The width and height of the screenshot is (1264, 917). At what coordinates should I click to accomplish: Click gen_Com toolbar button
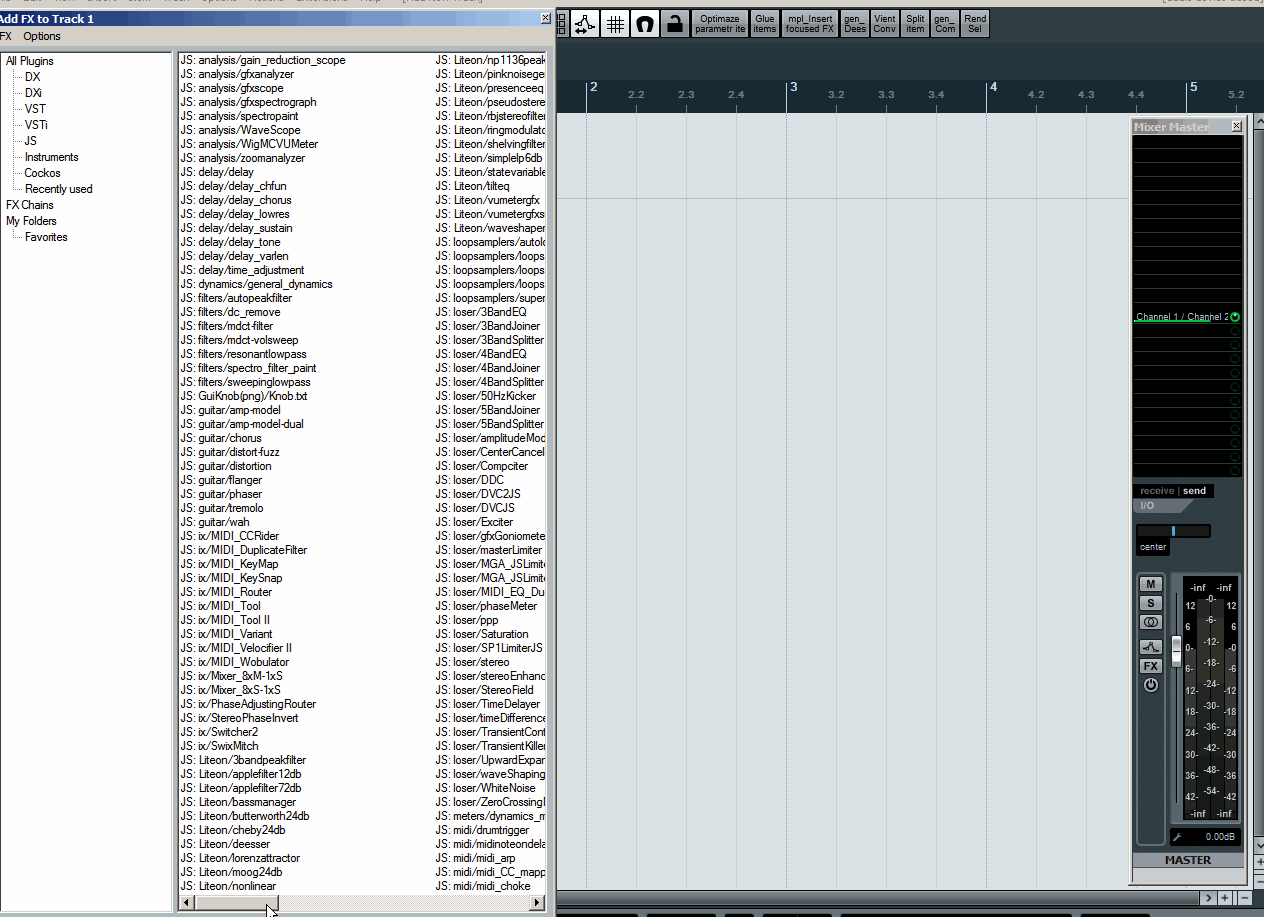point(945,24)
